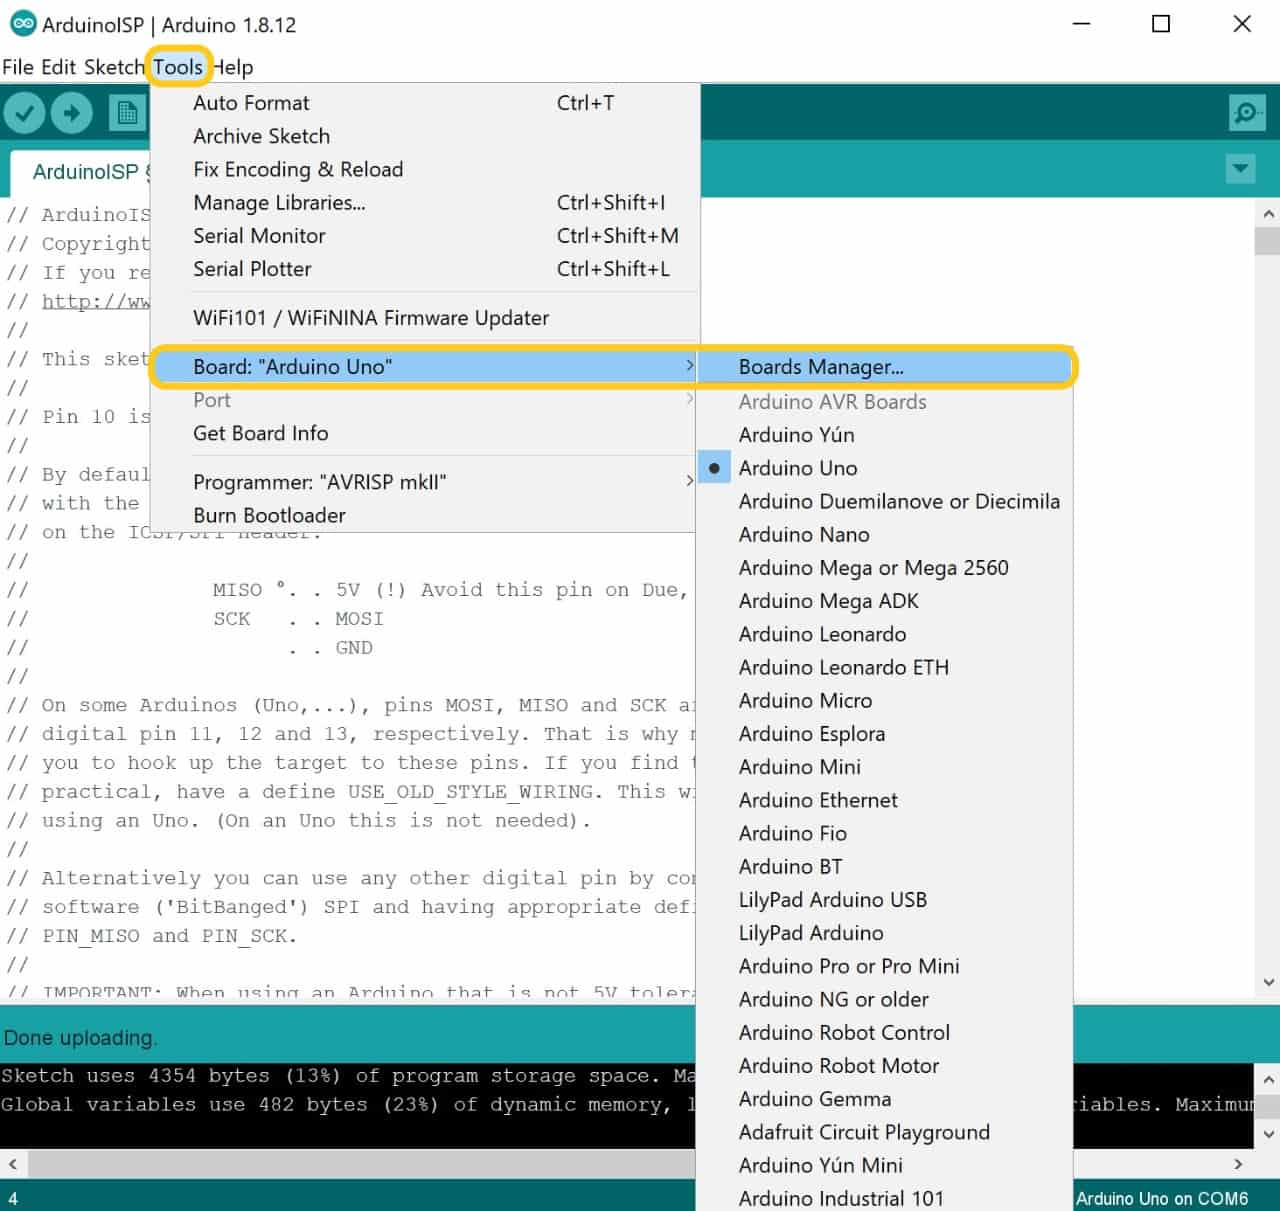1280x1211 pixels.
Task: Select Arduino Robot Motor
Action: 885,1066
